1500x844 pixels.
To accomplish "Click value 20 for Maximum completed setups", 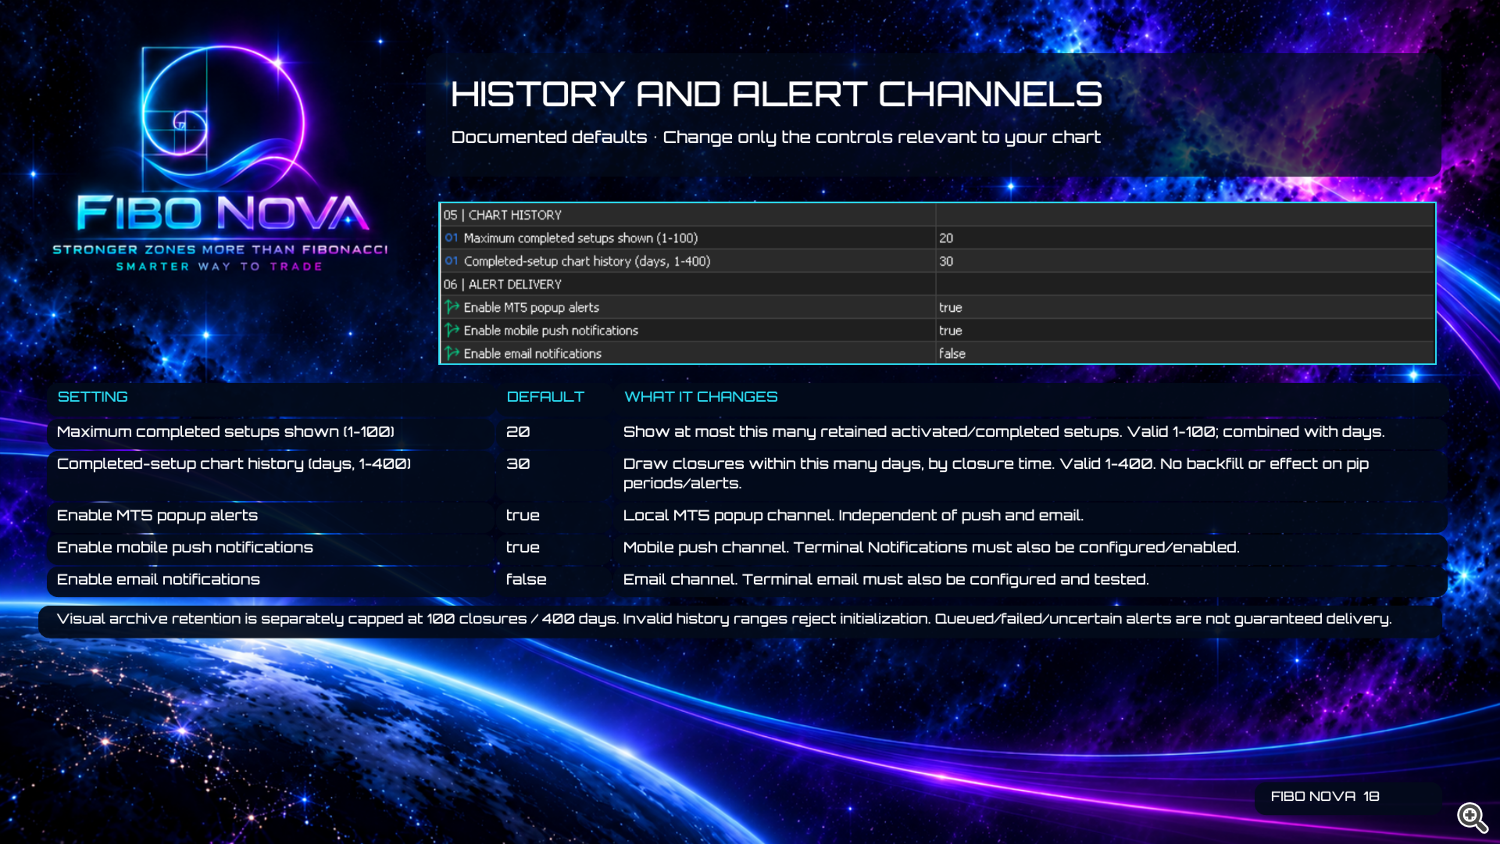I will point(946,238).
